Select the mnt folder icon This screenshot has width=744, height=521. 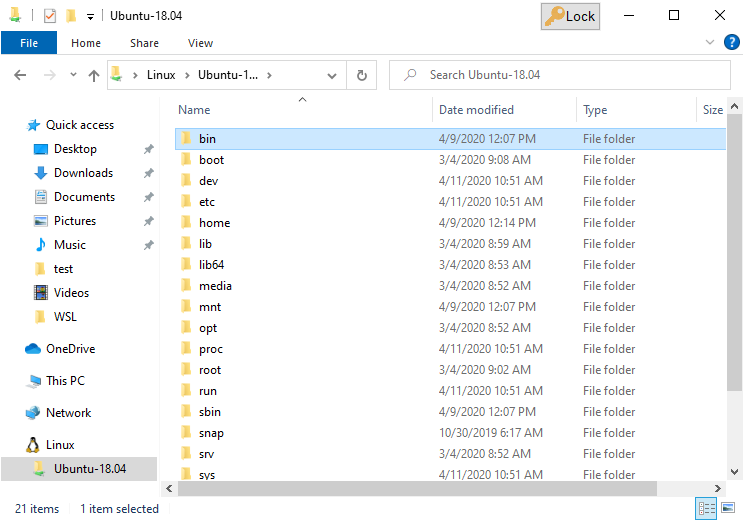[x=186, y=307]
